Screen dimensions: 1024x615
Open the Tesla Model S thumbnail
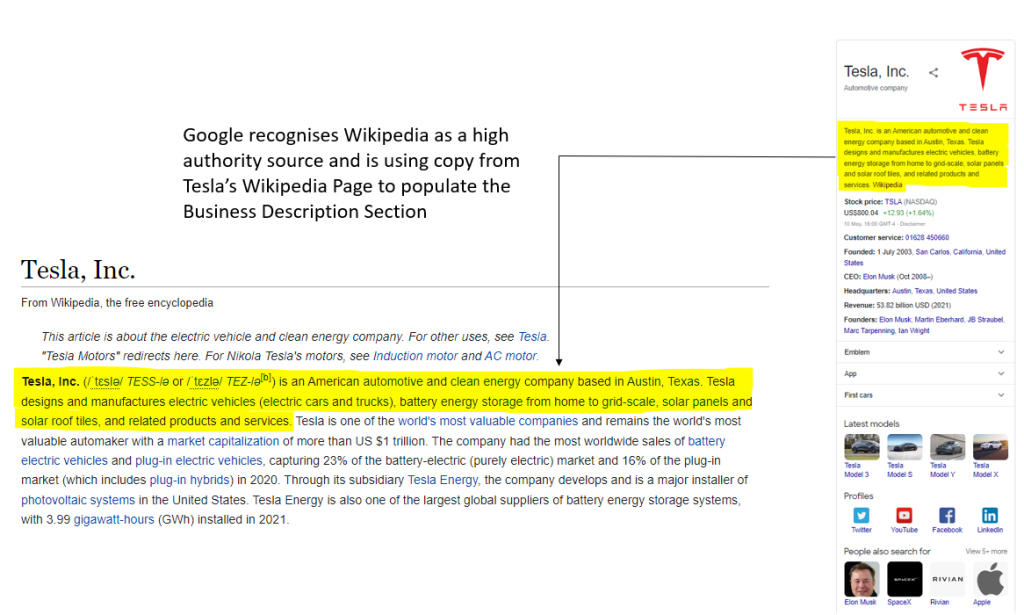coord(904,447)
